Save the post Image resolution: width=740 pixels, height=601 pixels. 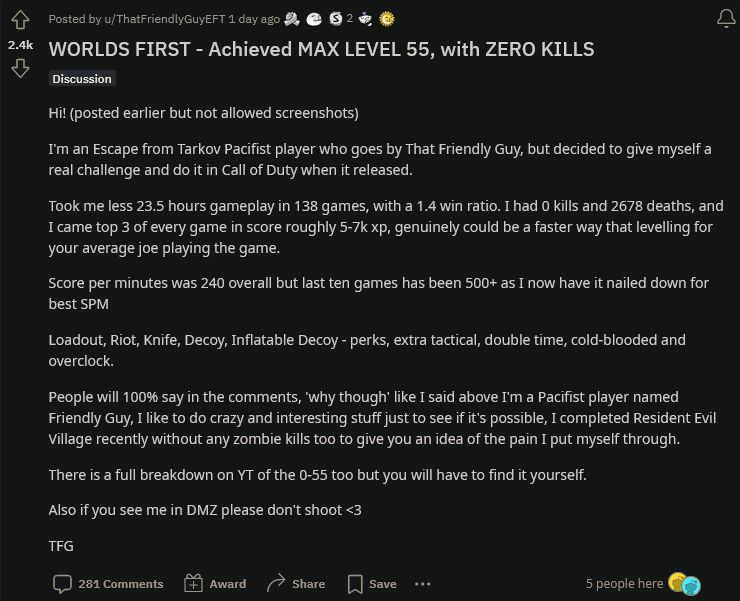click(x=372, y=584)
